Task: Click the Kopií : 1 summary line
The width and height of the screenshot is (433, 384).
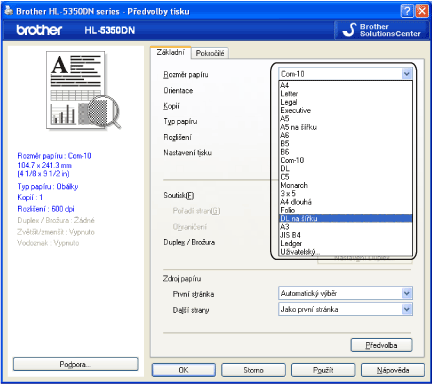Action: (30, 198)
